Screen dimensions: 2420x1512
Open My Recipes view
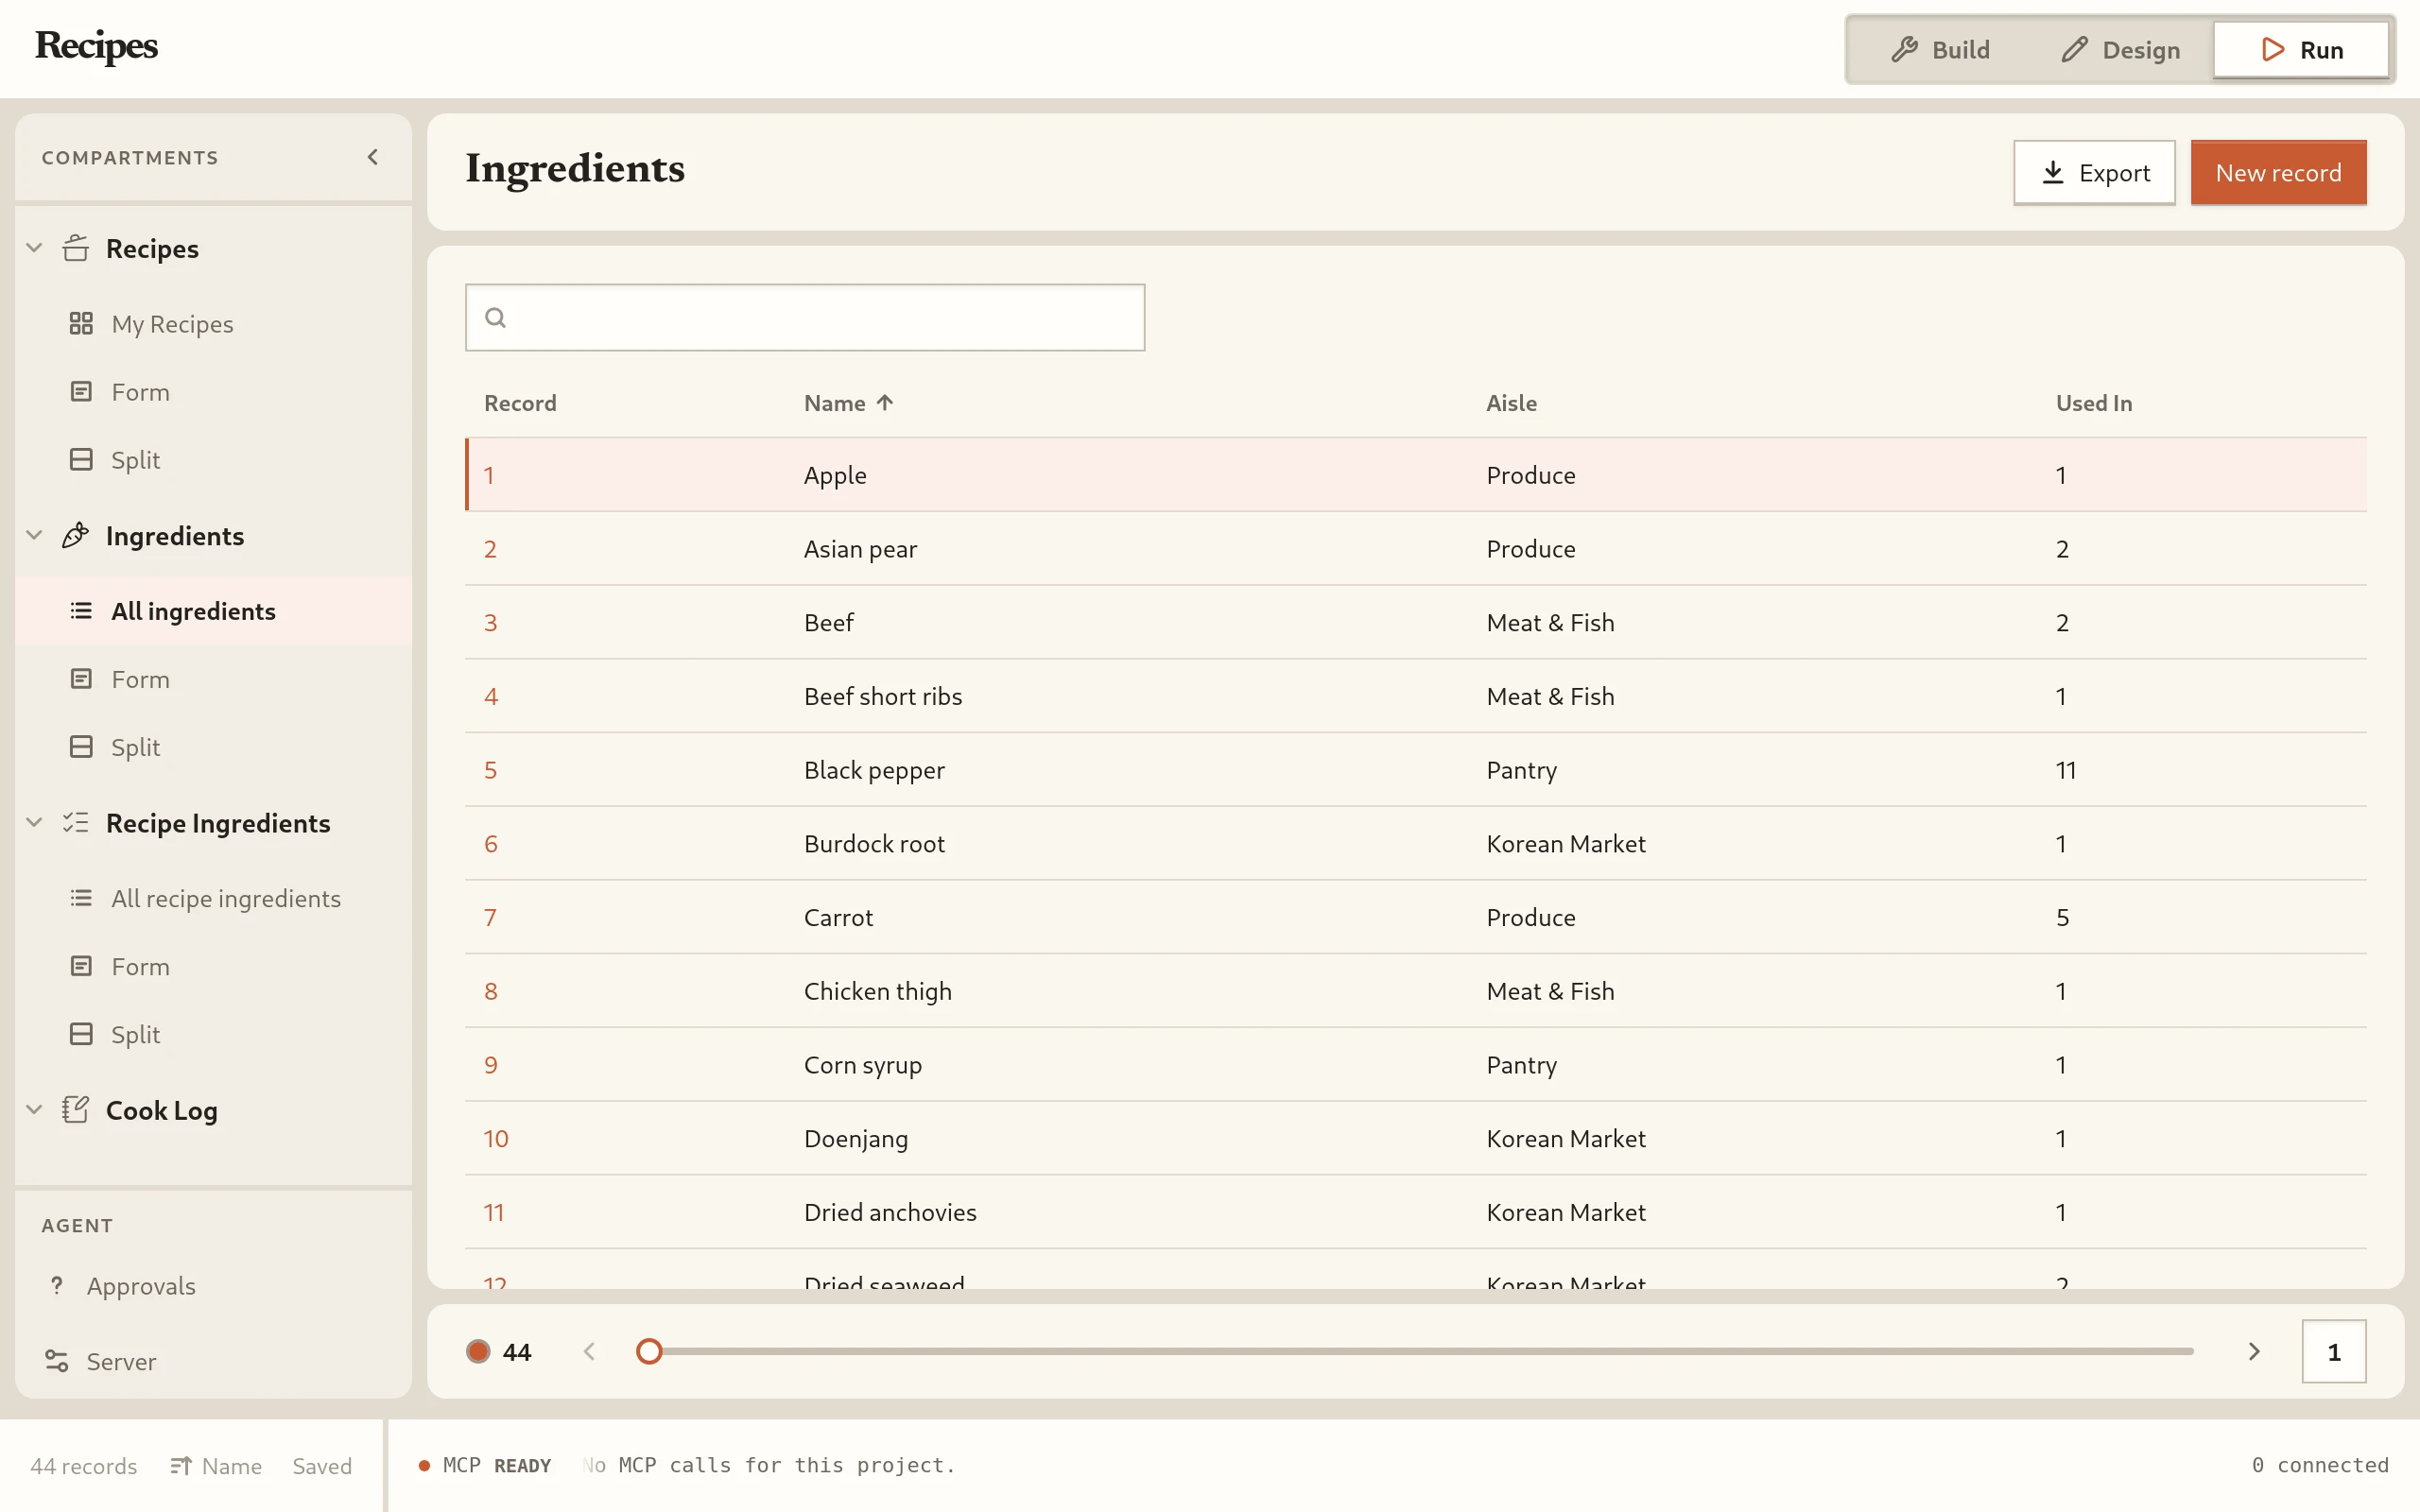[213, 324]
